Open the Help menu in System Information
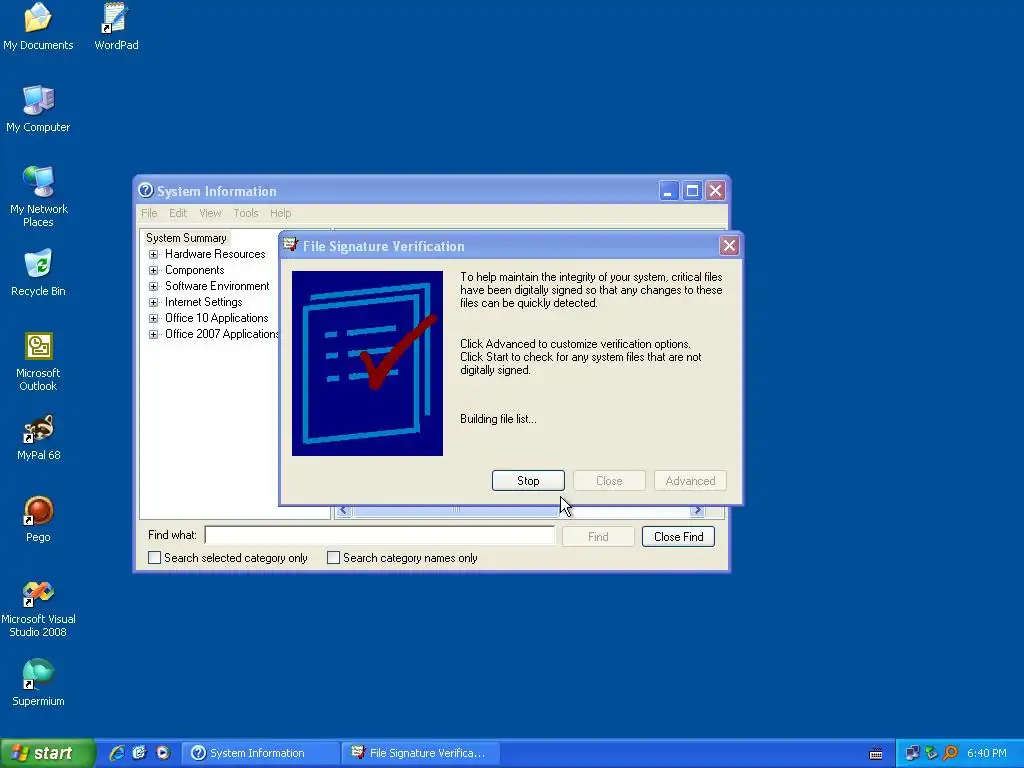1024x768 pixels. (x=280, y=213)
